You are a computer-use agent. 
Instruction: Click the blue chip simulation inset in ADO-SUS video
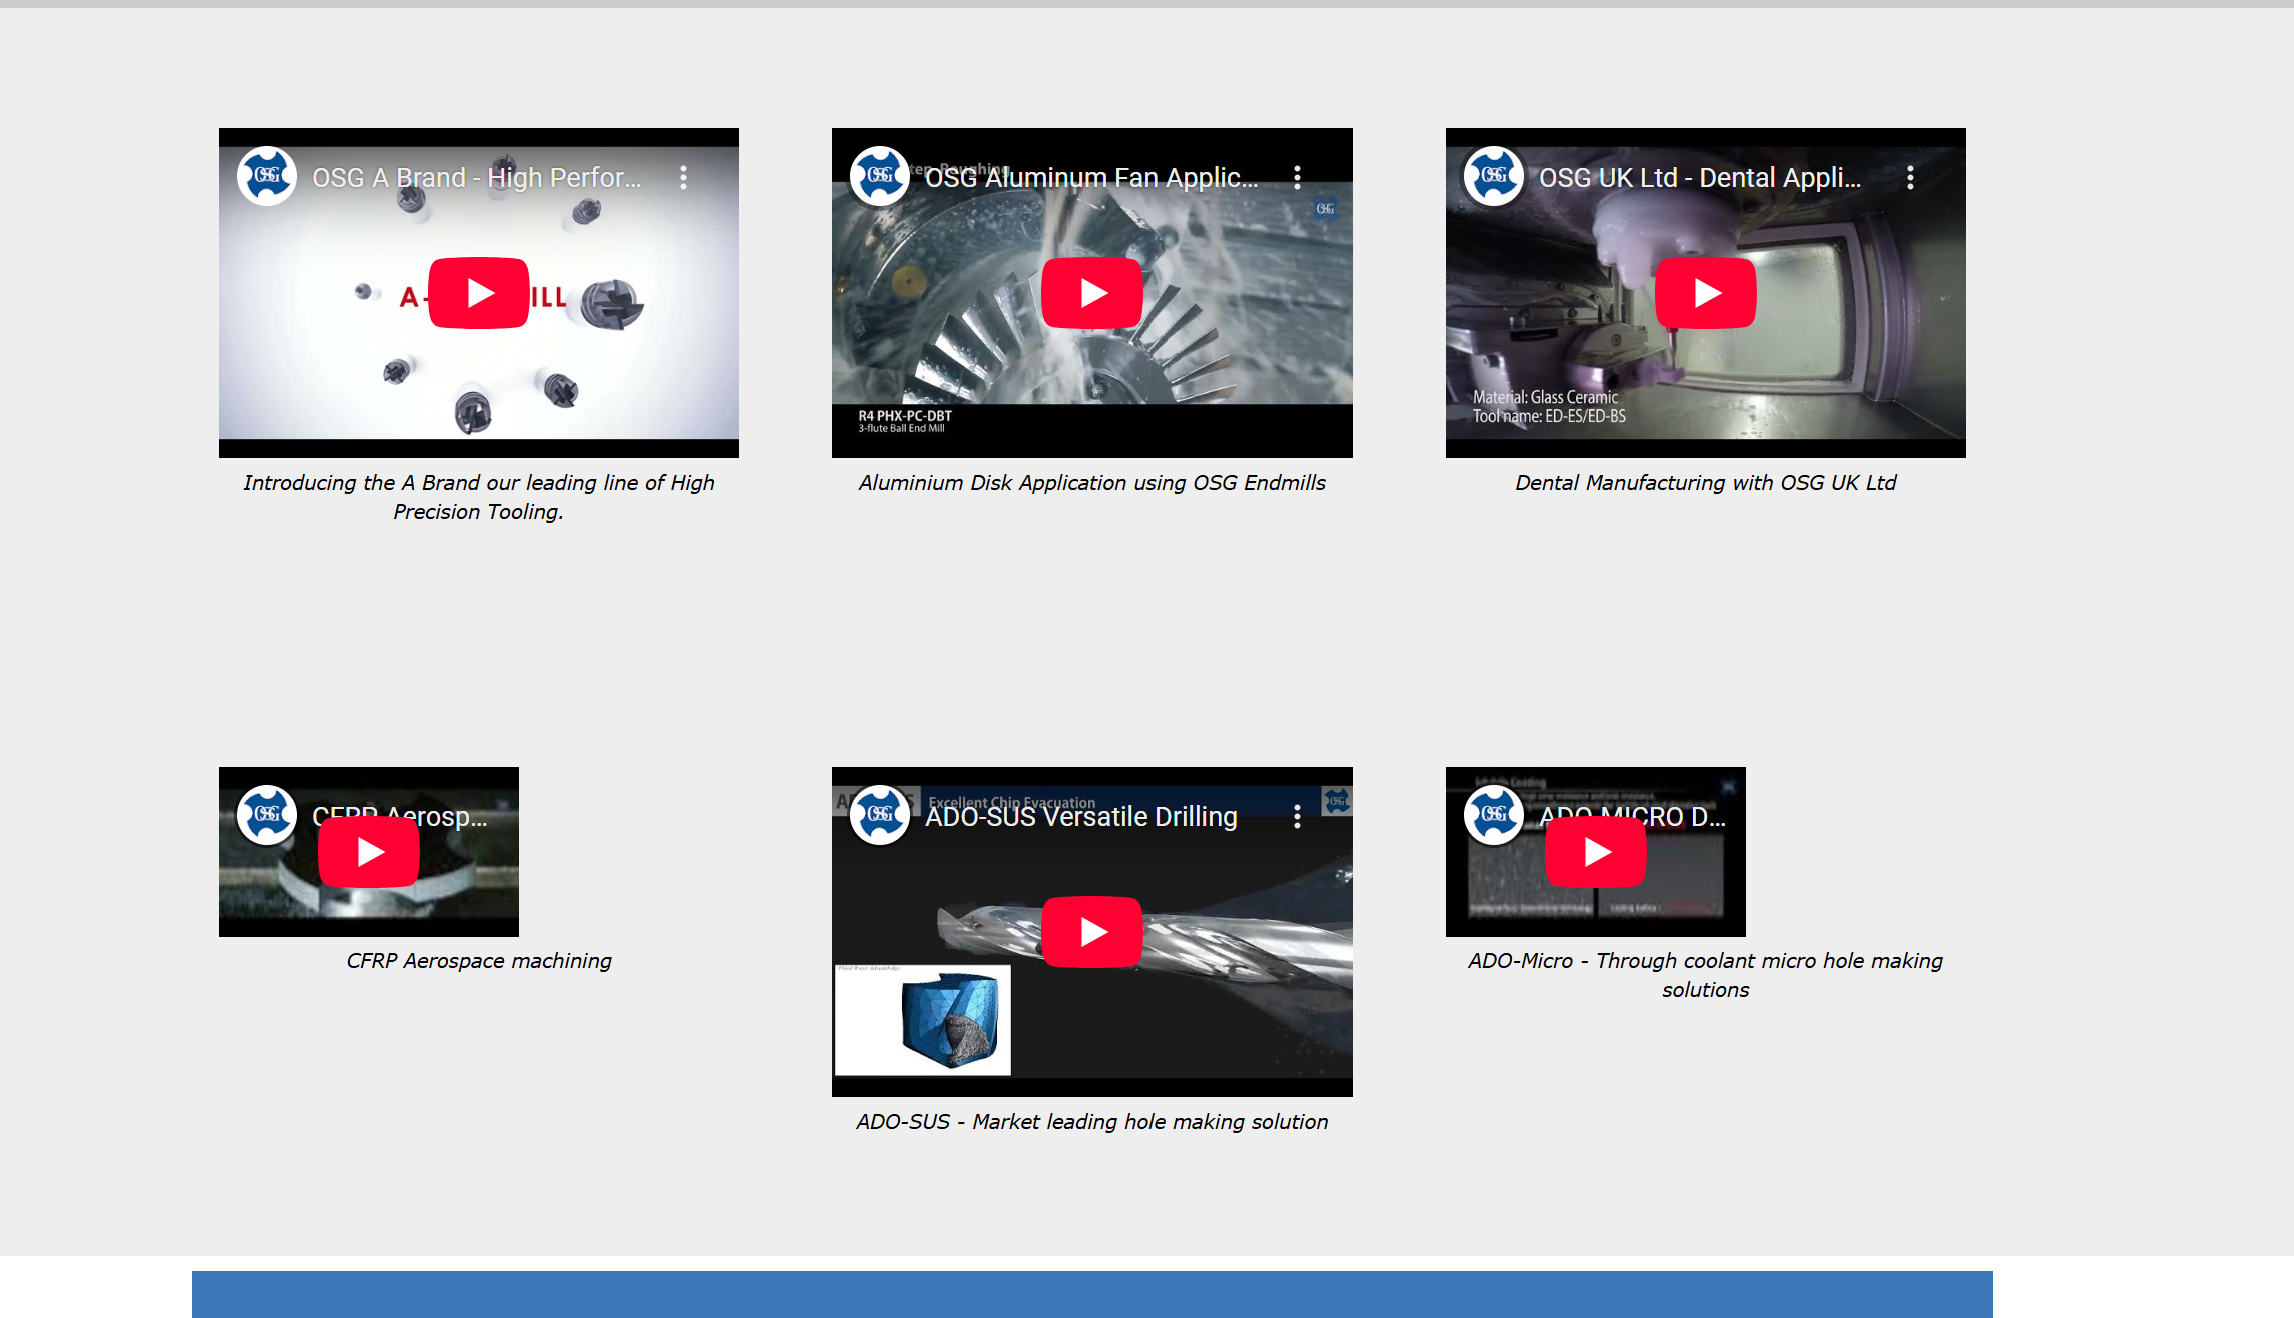tap(922, 1020)
